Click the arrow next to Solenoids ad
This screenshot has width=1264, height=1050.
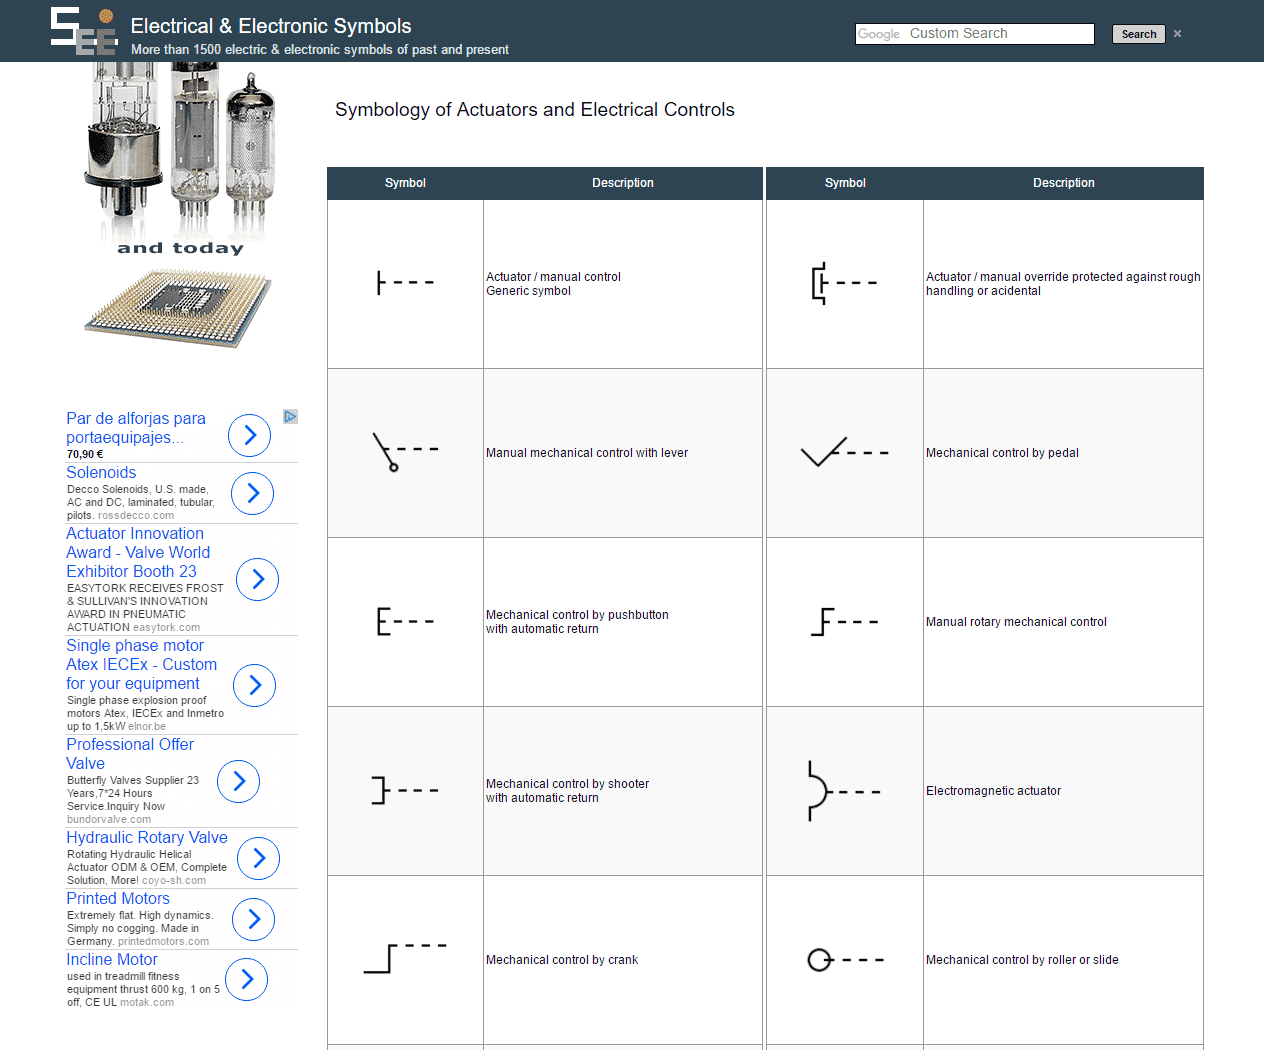(x=253, y=493)
